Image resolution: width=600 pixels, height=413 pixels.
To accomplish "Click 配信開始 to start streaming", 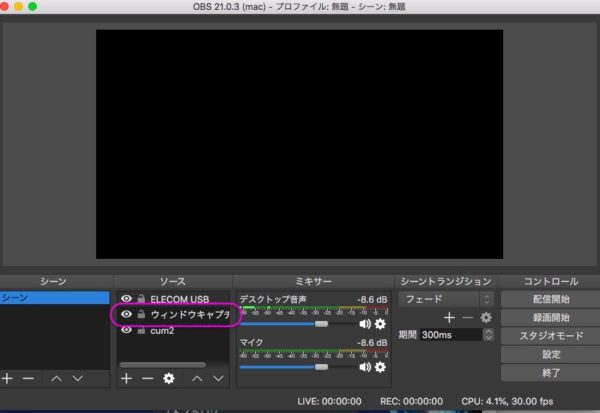I will 550,298.
